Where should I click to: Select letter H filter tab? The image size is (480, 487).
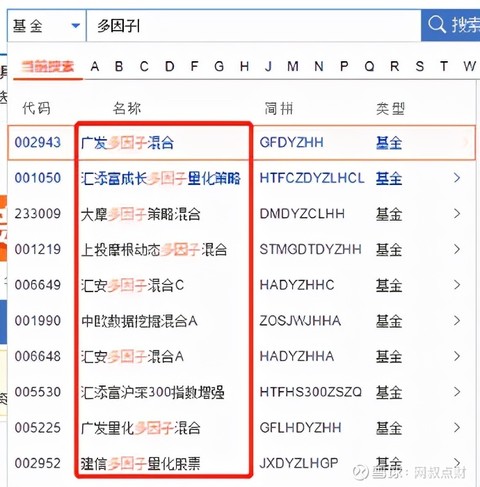244,67
